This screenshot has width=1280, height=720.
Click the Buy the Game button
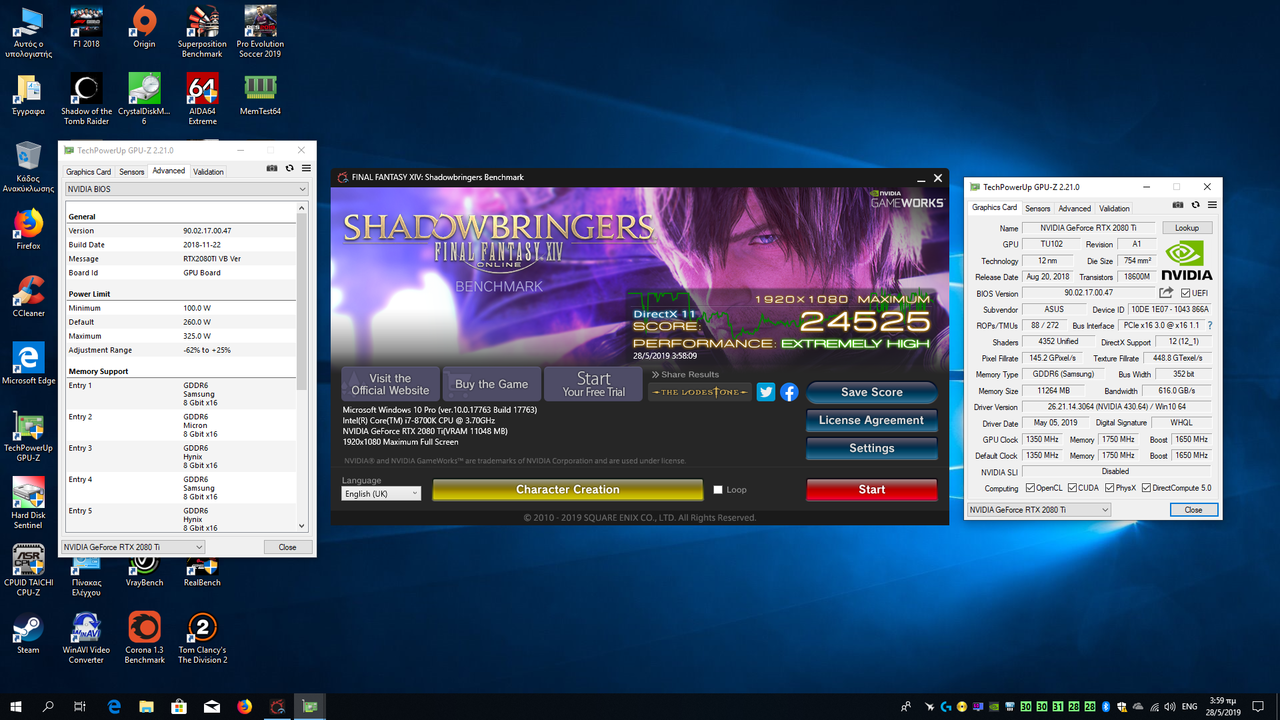click(492, 384)
